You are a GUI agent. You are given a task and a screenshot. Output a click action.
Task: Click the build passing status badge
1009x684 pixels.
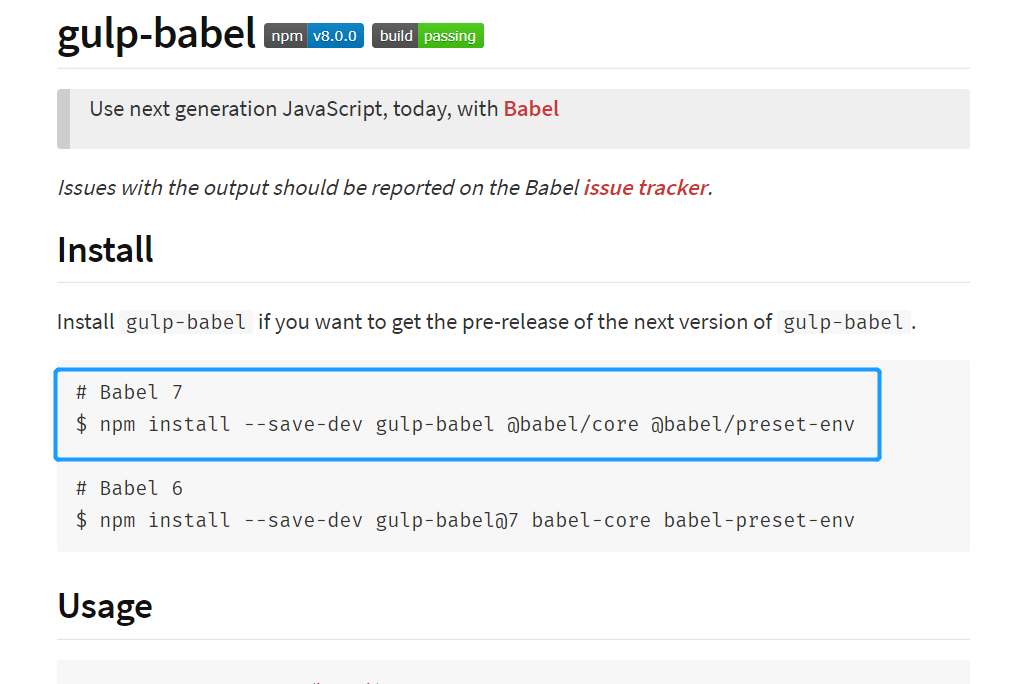(x=427, y=36)
